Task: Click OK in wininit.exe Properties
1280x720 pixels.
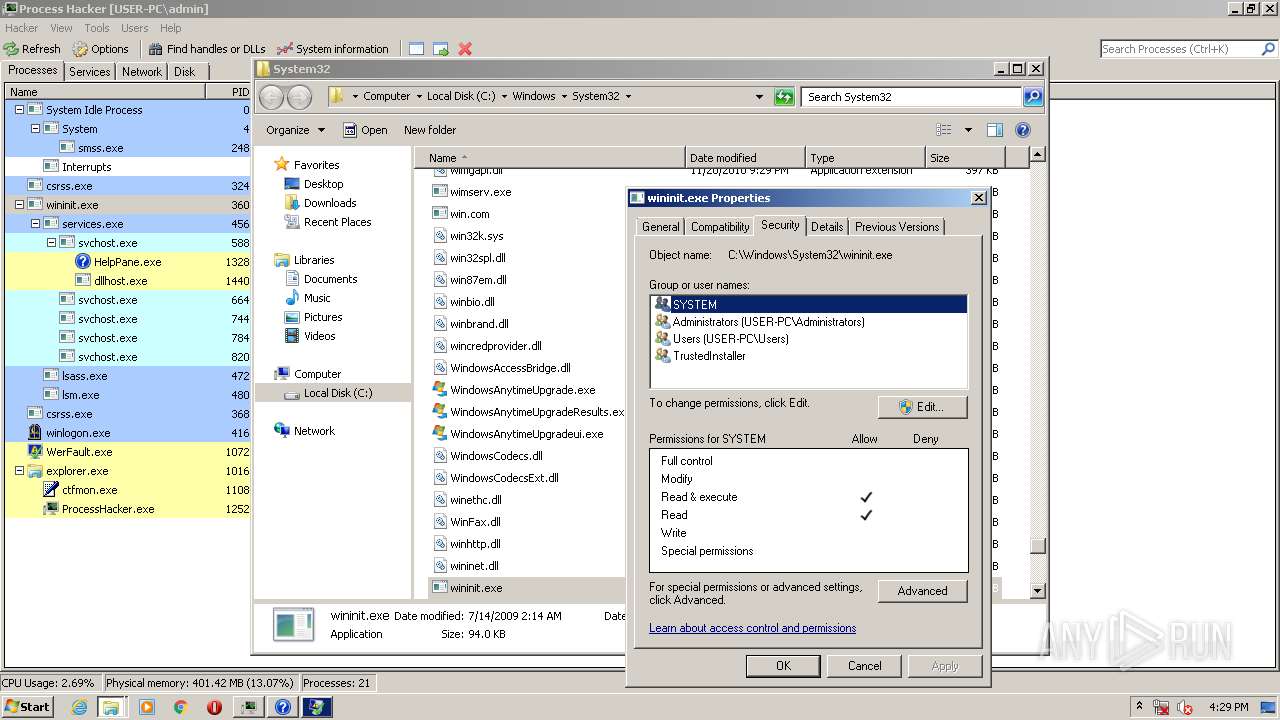Action: coord(783,666)
